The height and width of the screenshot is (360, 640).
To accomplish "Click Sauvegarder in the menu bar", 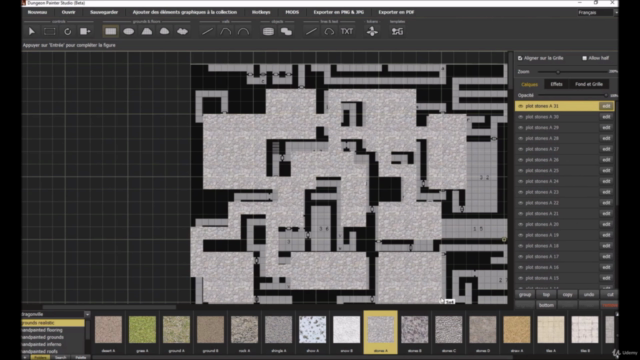I will [x=104, y=12].
